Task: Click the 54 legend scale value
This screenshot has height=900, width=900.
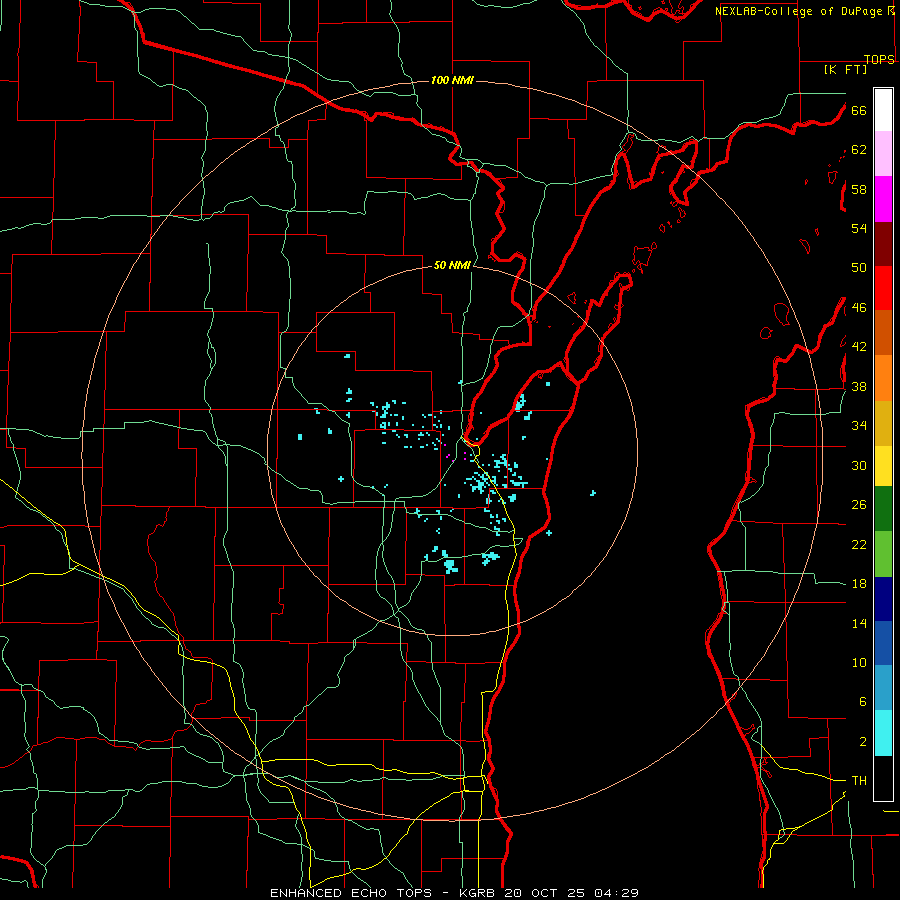Action: [859, 229]
